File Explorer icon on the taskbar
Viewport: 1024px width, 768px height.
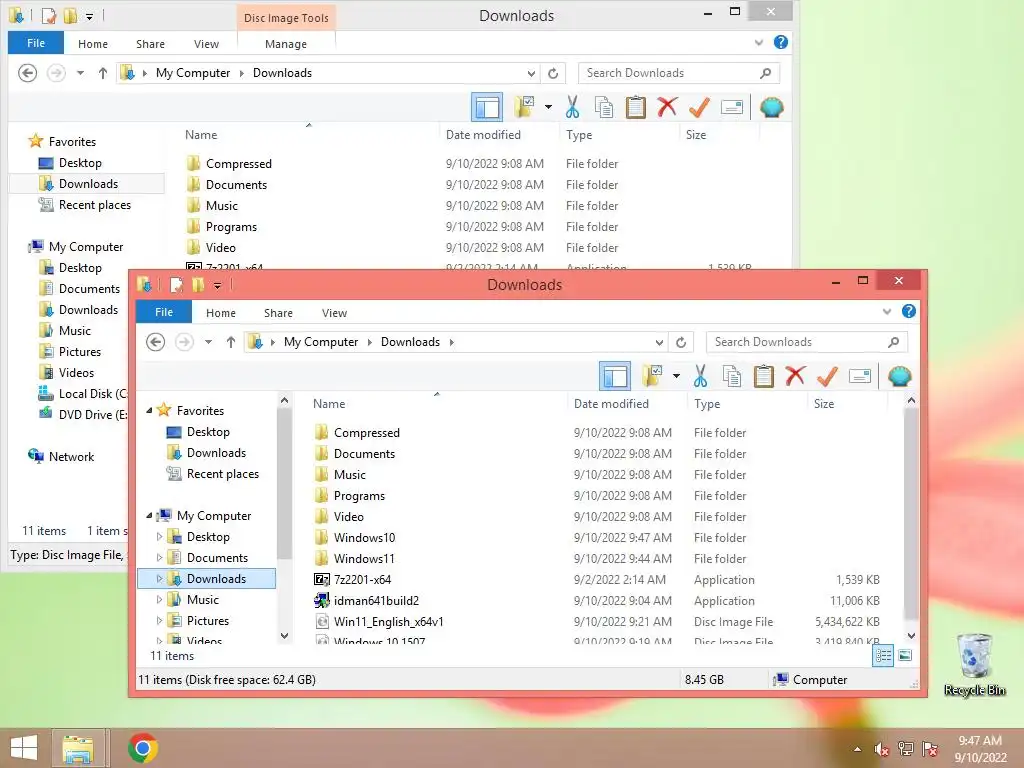point(78,748)
